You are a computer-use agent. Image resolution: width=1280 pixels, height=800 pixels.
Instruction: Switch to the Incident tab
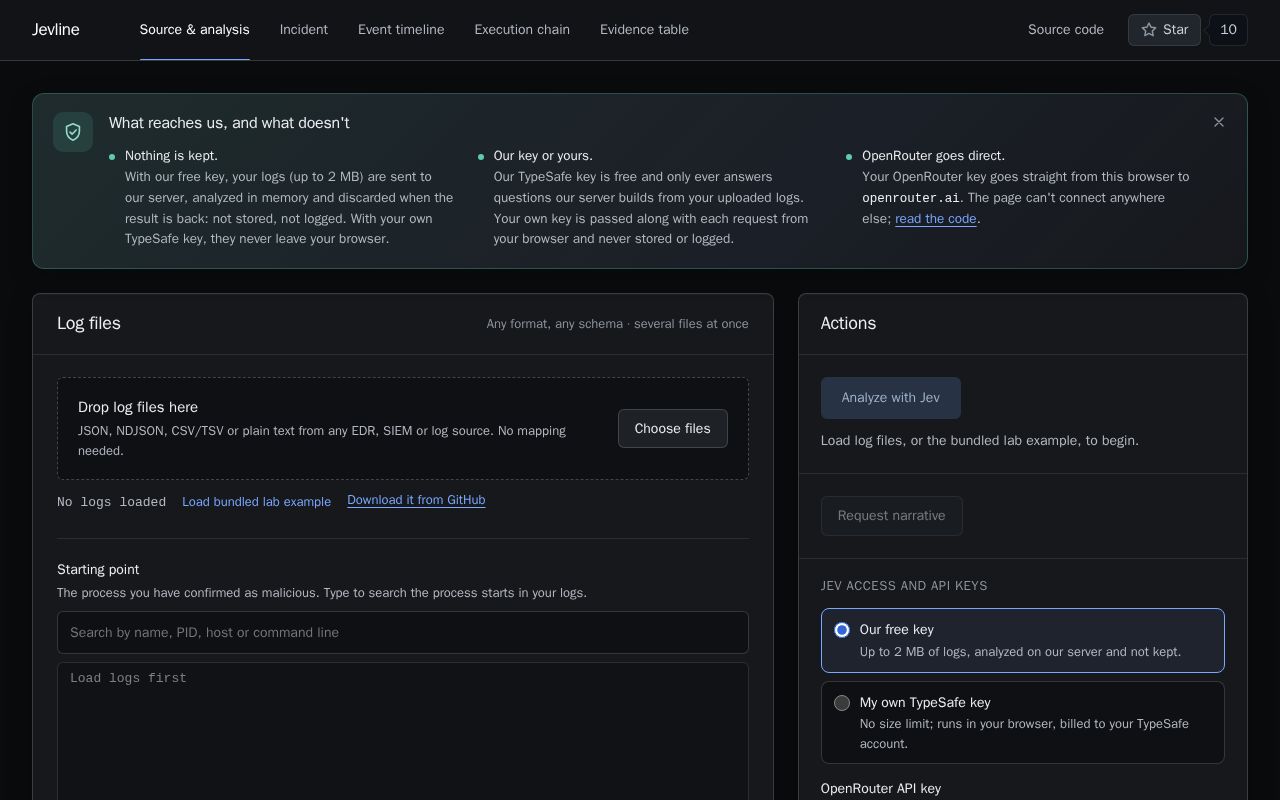click(x=304, y=30)
